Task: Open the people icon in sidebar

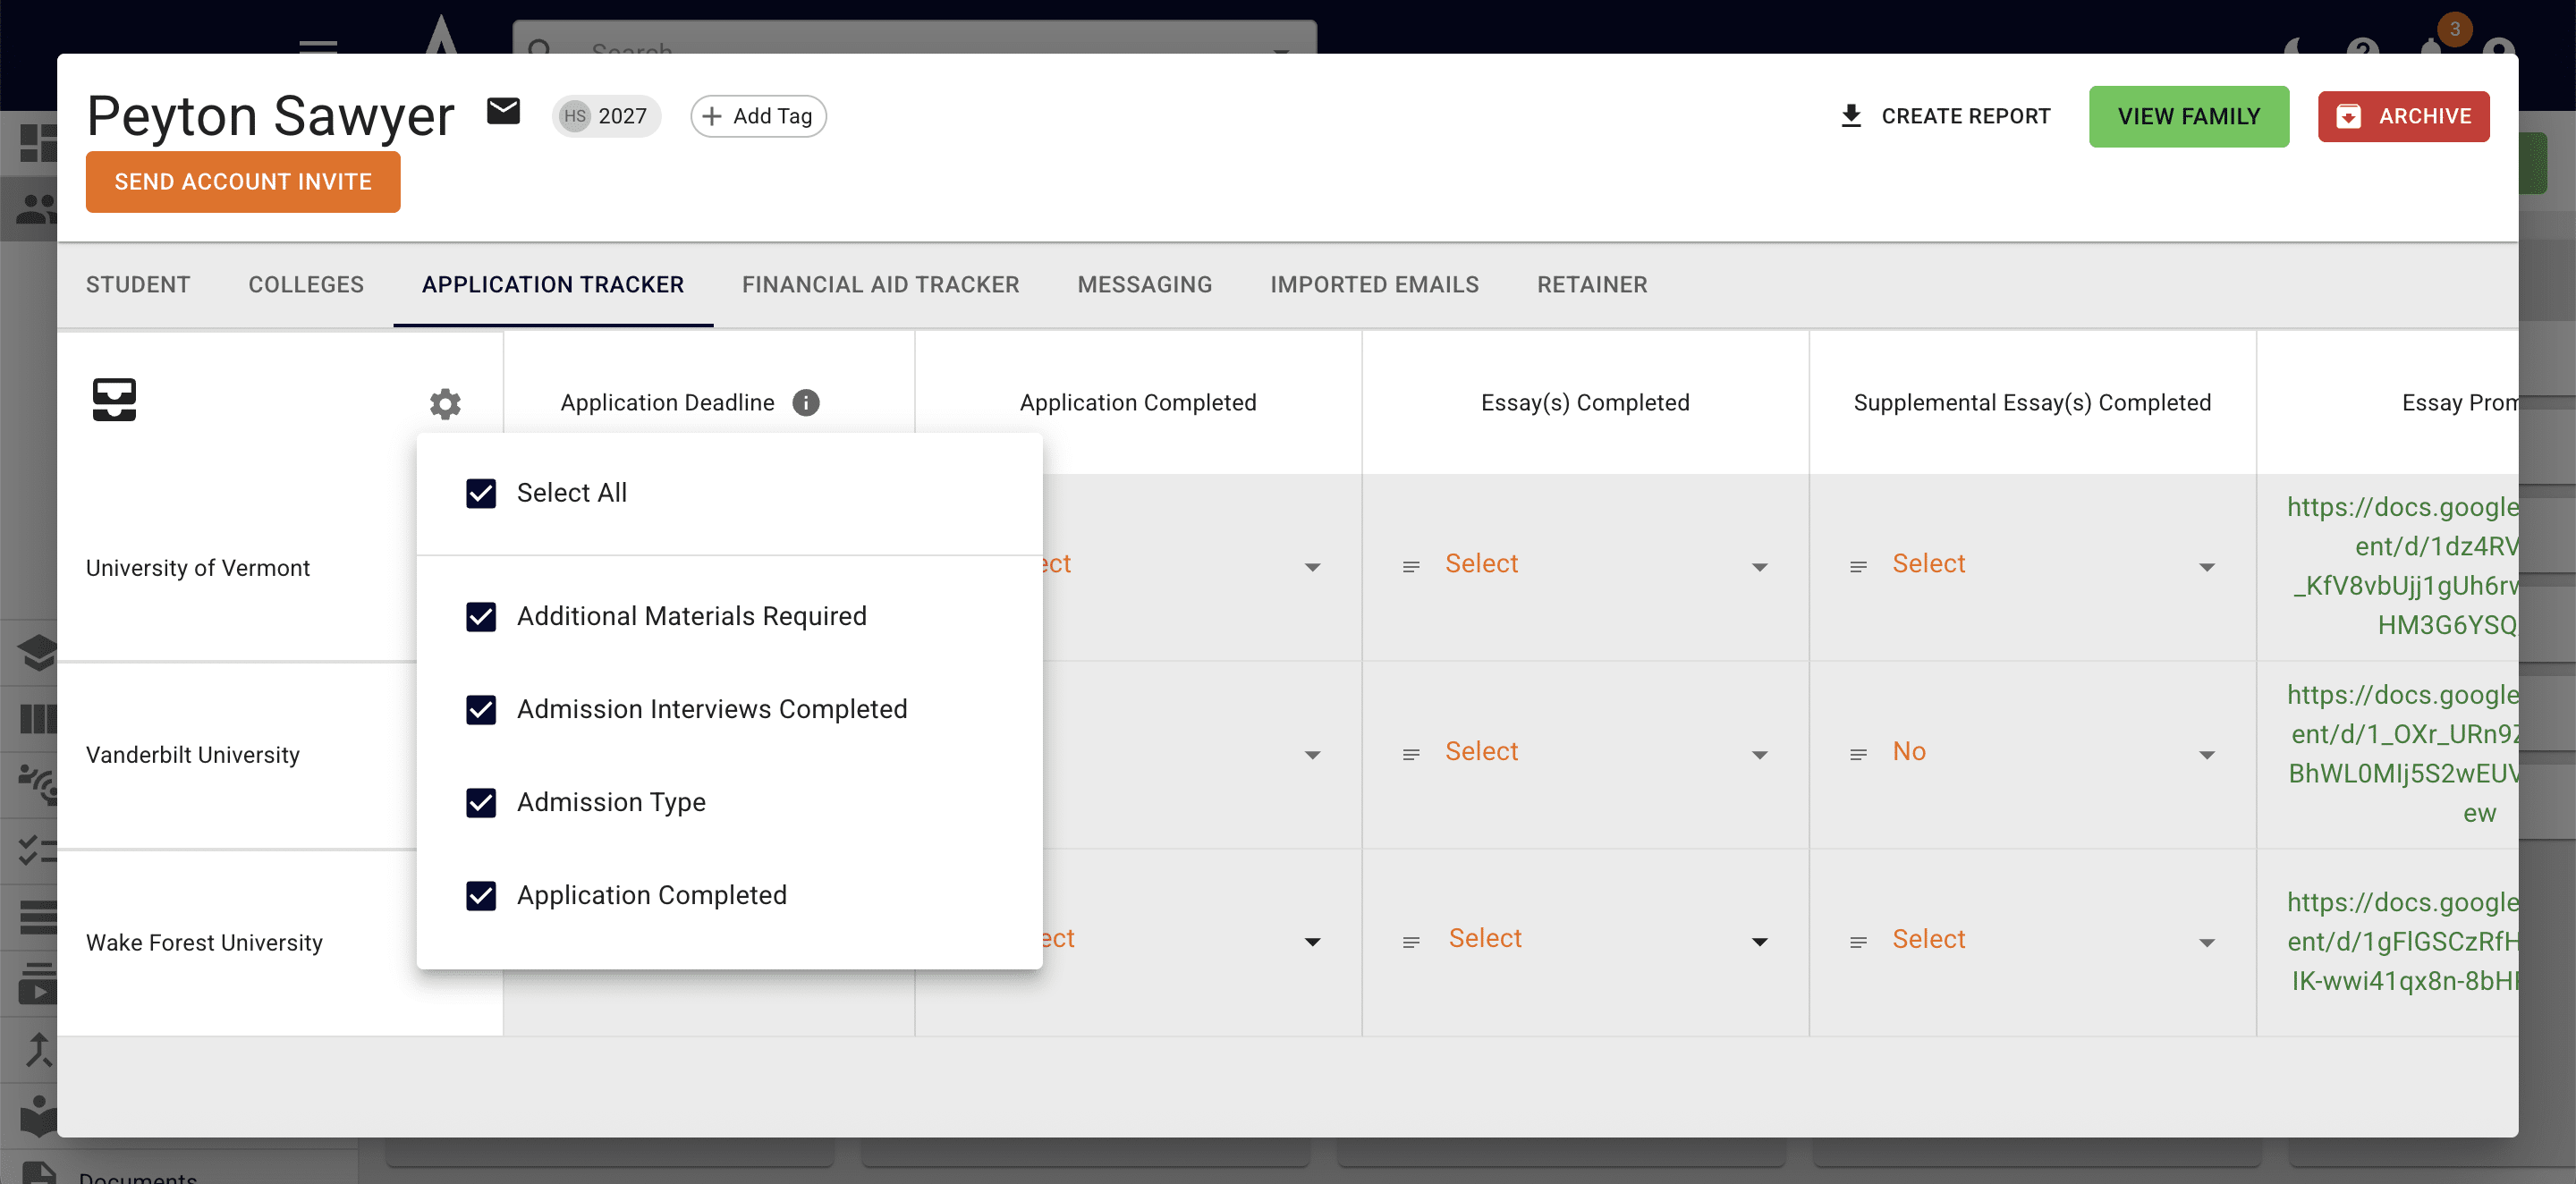Action: (x=38, y=209)
